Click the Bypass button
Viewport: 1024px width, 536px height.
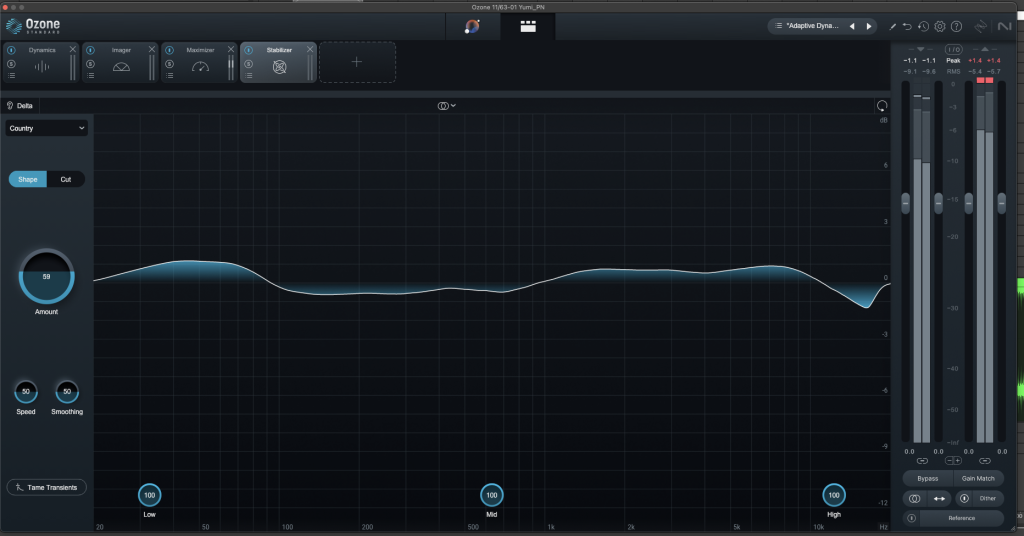925,478
